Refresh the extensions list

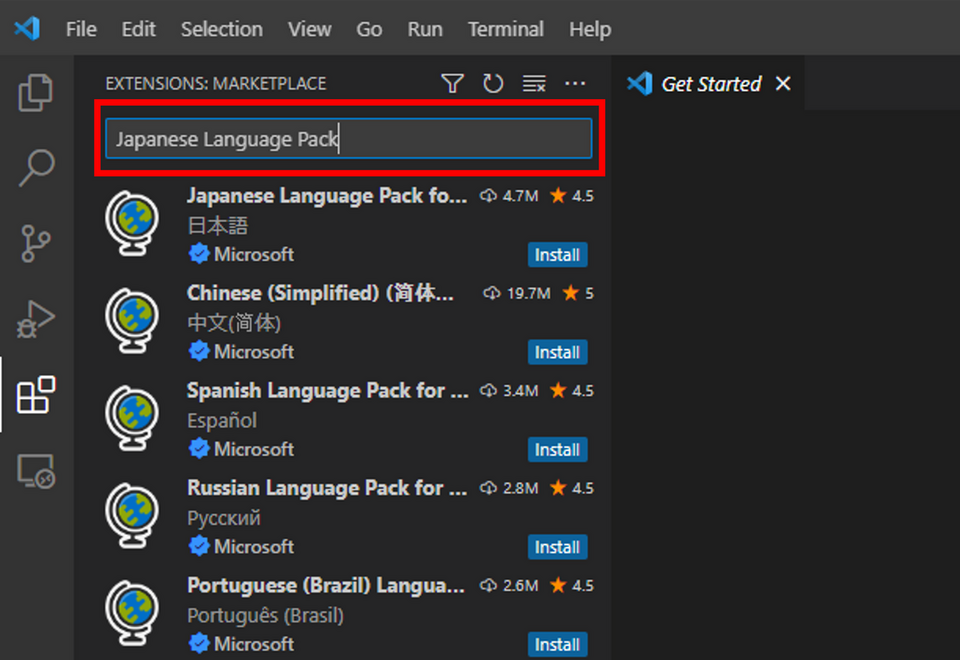492,83
